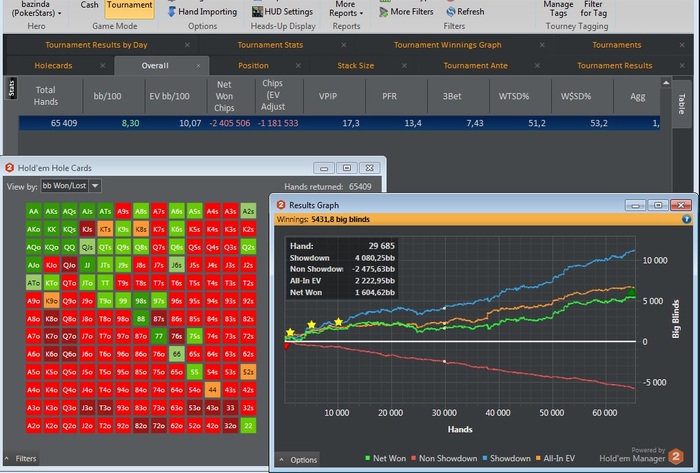Toggle Non Showdown legend item
Screen dimensions: 700x473
point(444,458)
